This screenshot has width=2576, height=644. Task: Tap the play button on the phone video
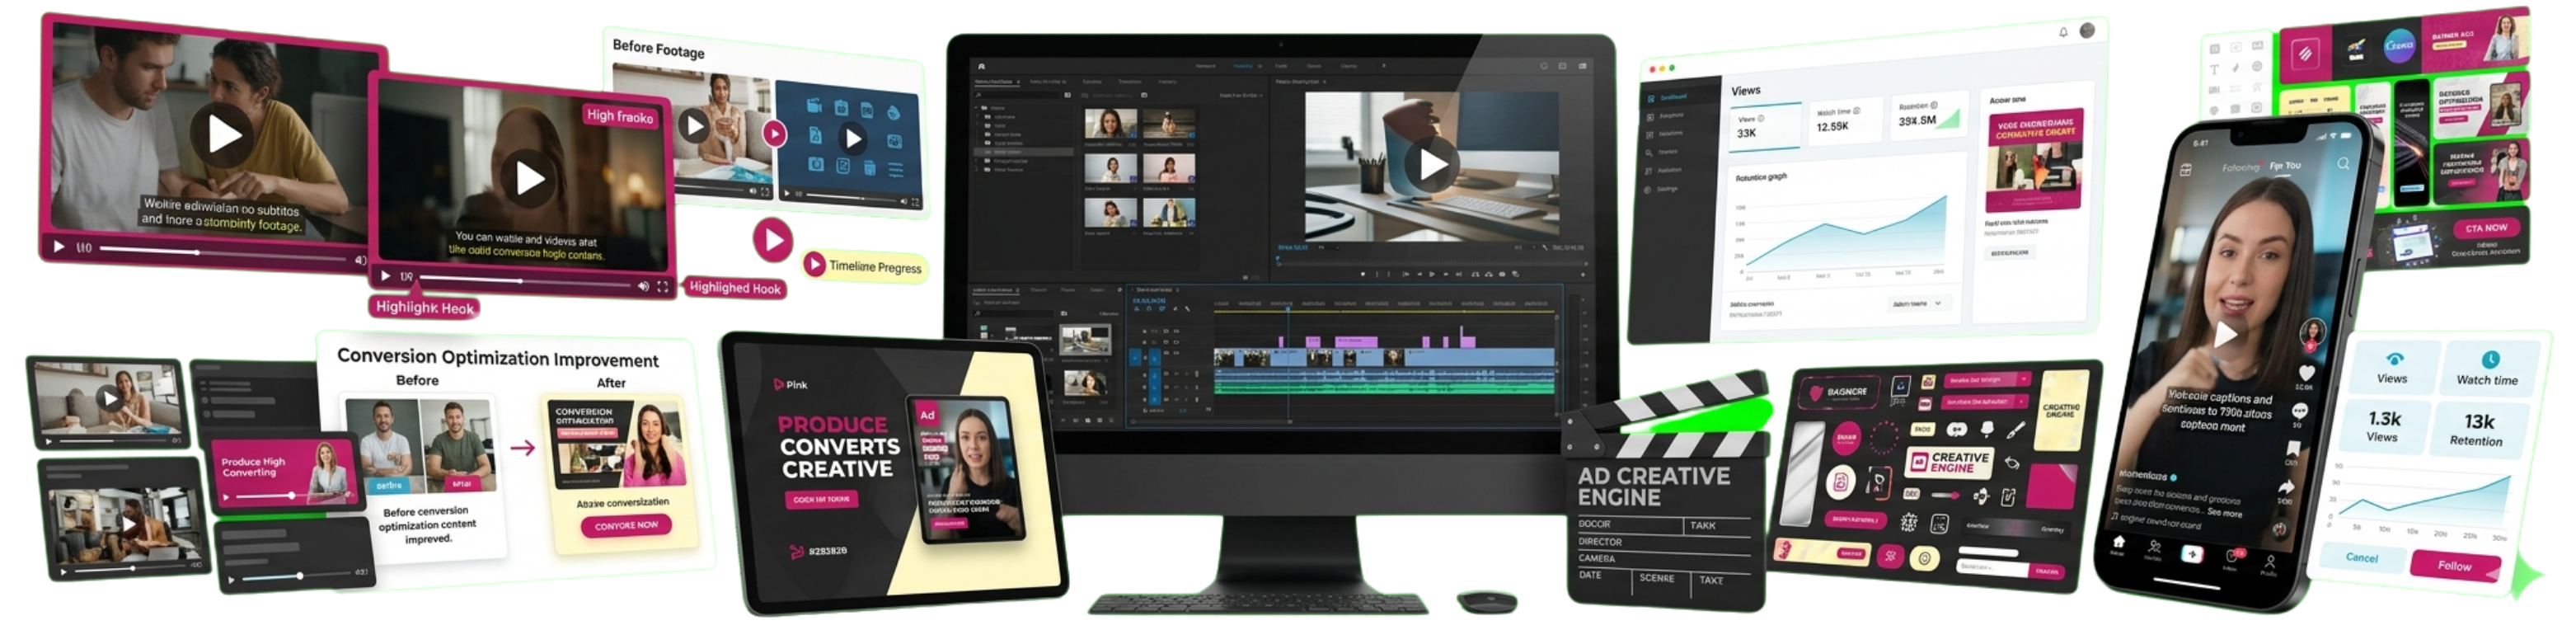(x=2226, y=334)
